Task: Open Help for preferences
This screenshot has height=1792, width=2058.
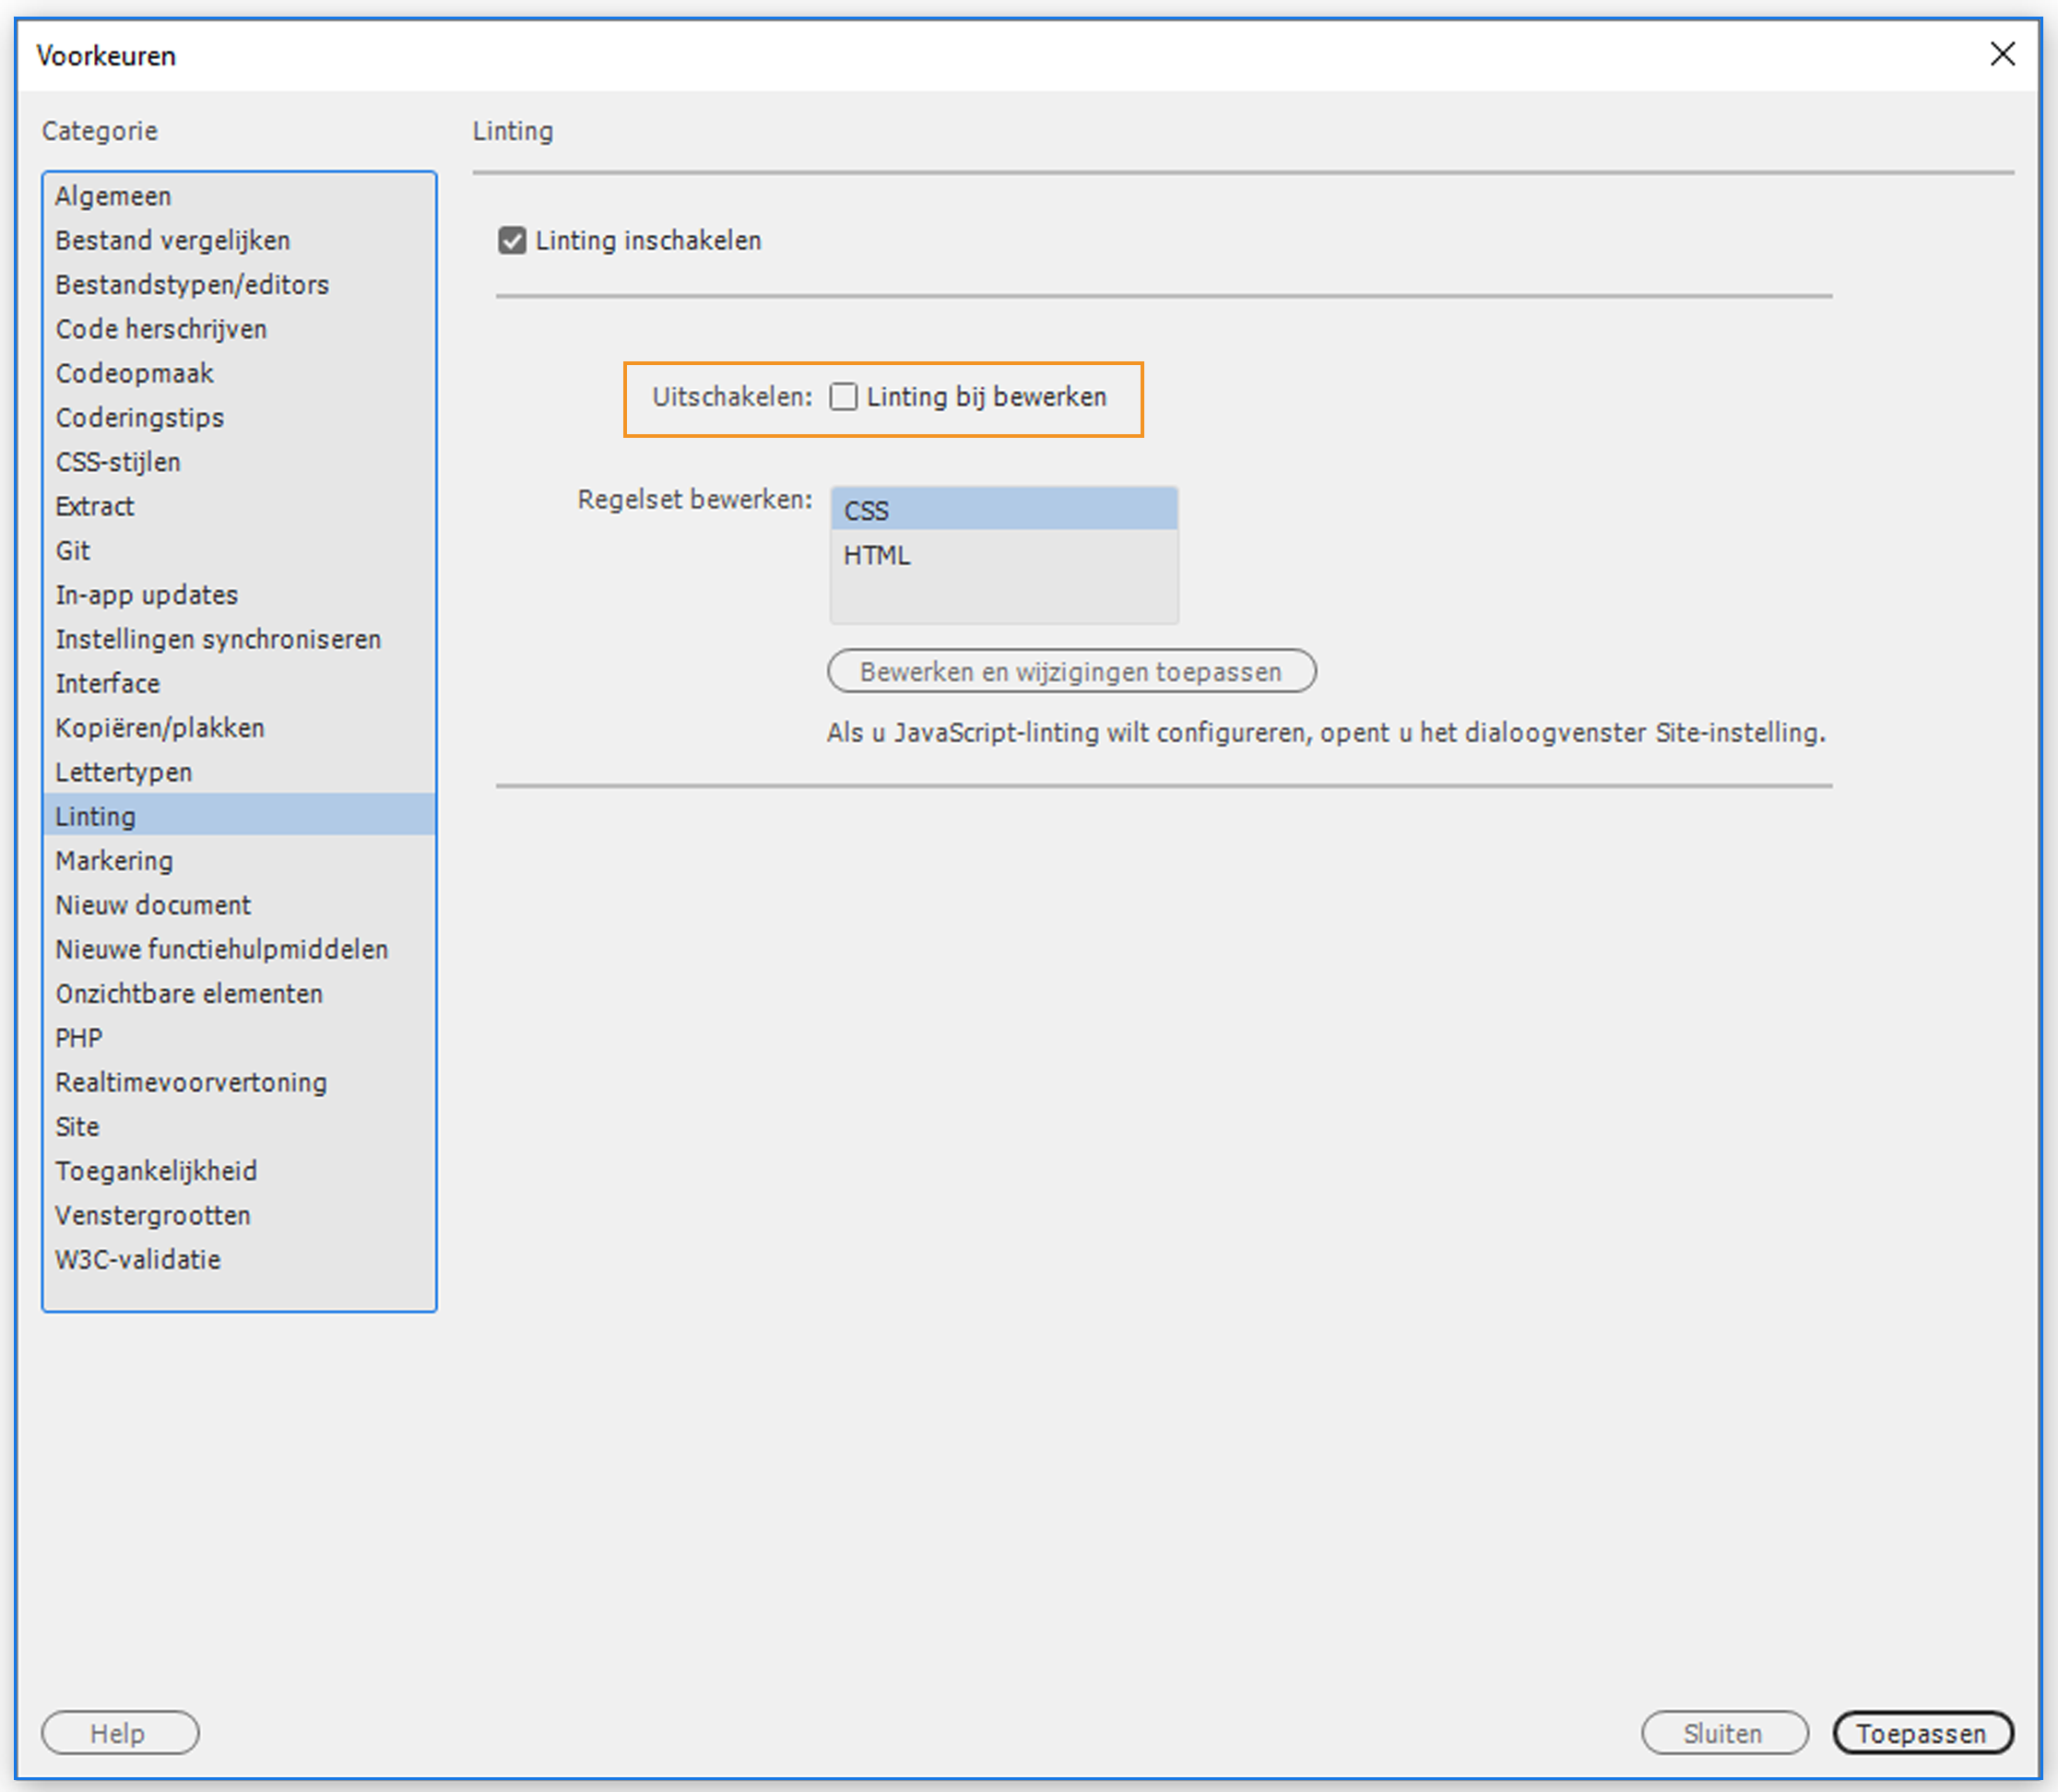Action: click(119, 1733)
